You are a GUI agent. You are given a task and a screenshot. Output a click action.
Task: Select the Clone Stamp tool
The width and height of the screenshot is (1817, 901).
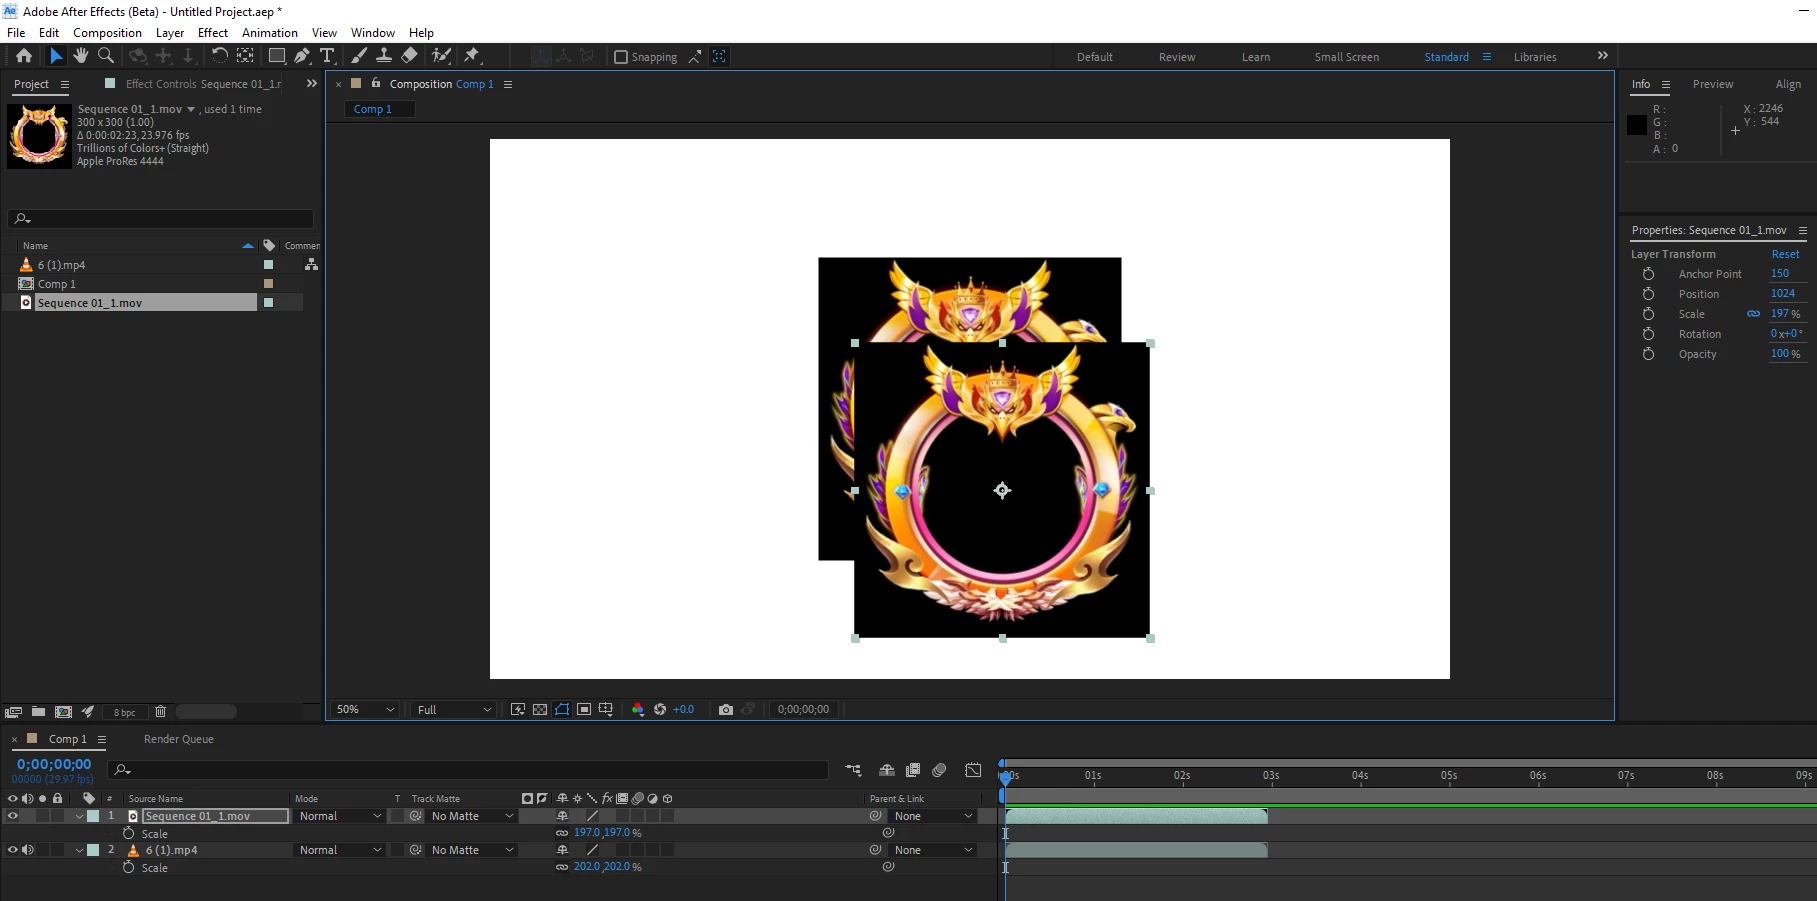pos(383,56)
